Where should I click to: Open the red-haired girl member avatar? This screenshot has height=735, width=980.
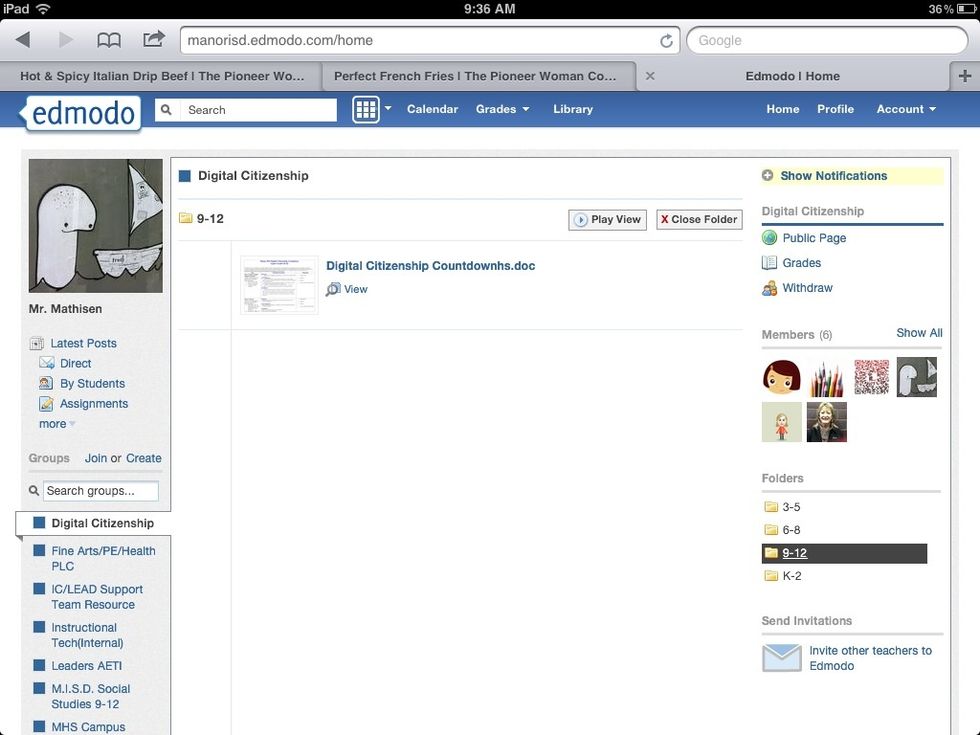(x=781, y=378)
